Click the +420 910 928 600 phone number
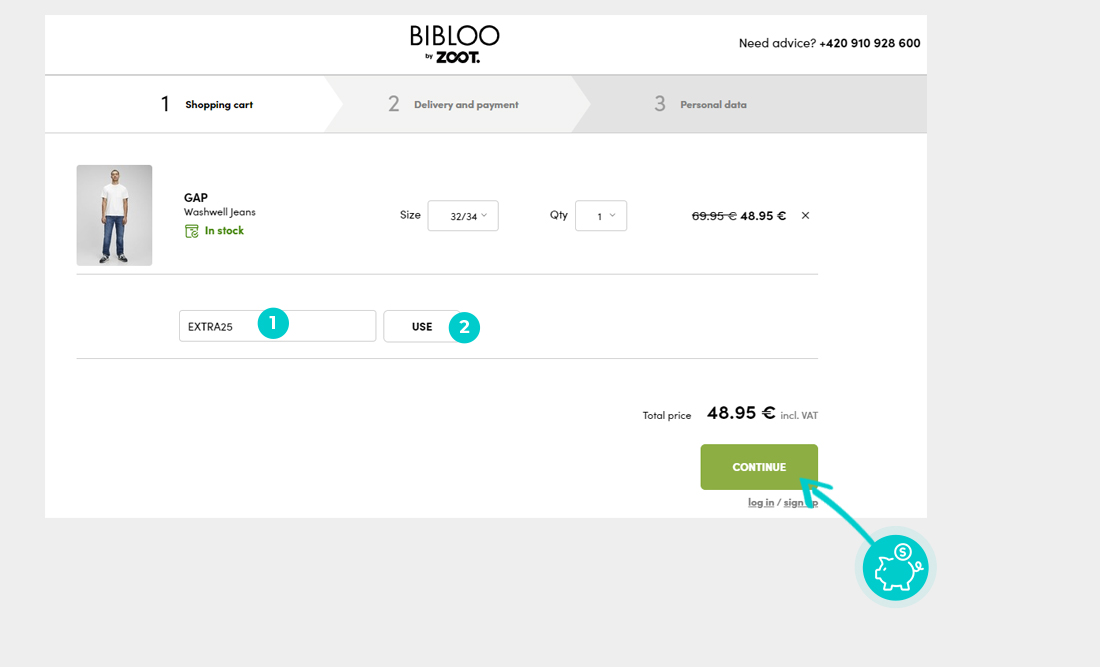 (869, 44)
